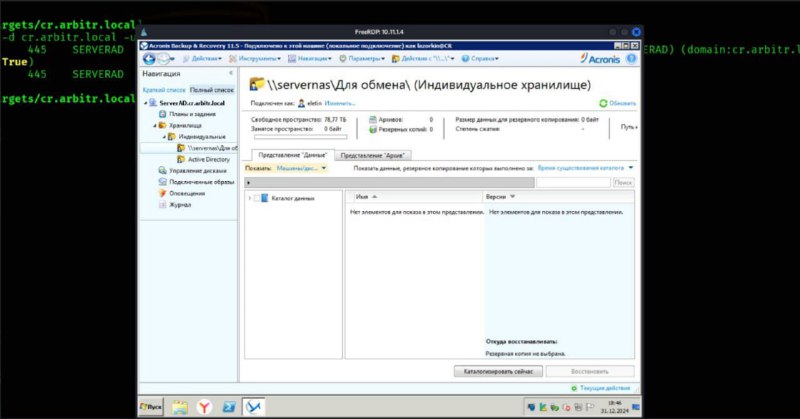
Task: Collapse the ServerAD.cr.arbitr.local tree node
Action: 145,103
